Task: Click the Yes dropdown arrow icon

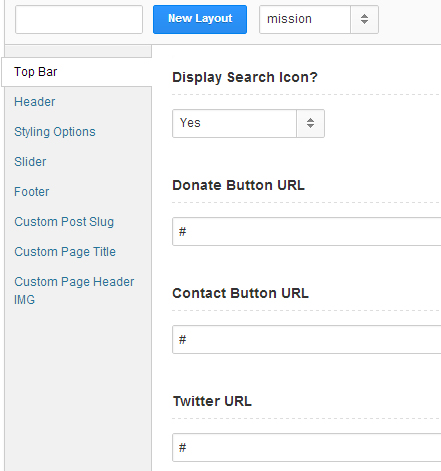Action: pyautogui.click(x=310, y=123)
